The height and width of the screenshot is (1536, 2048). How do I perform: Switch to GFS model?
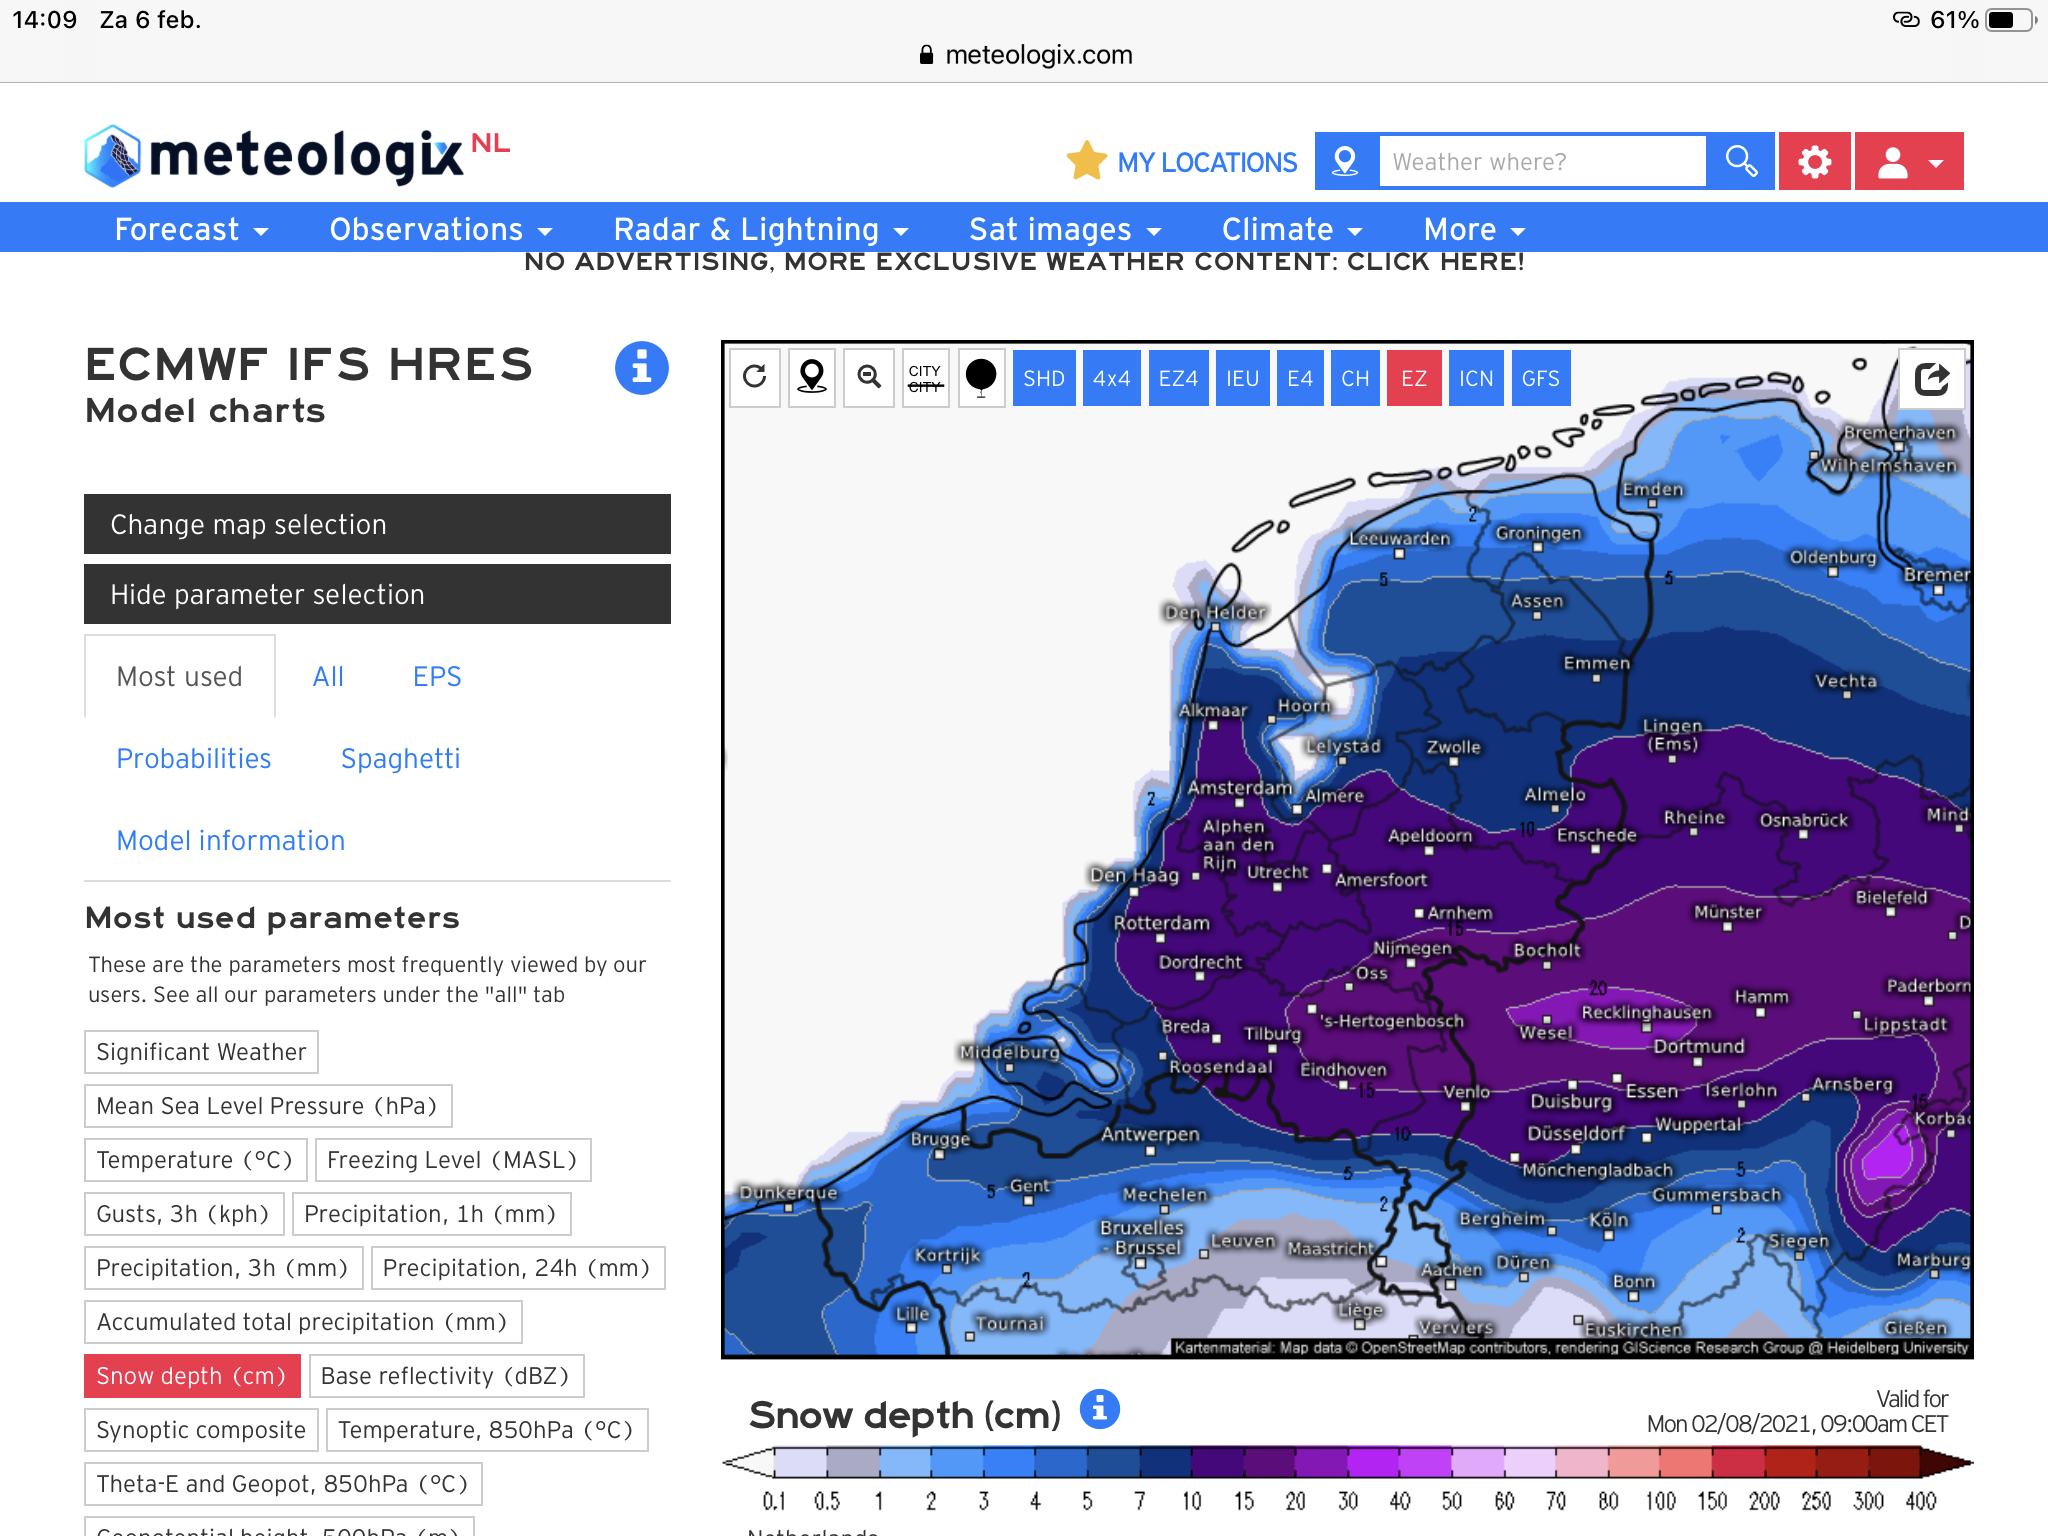click(1541, 378)
